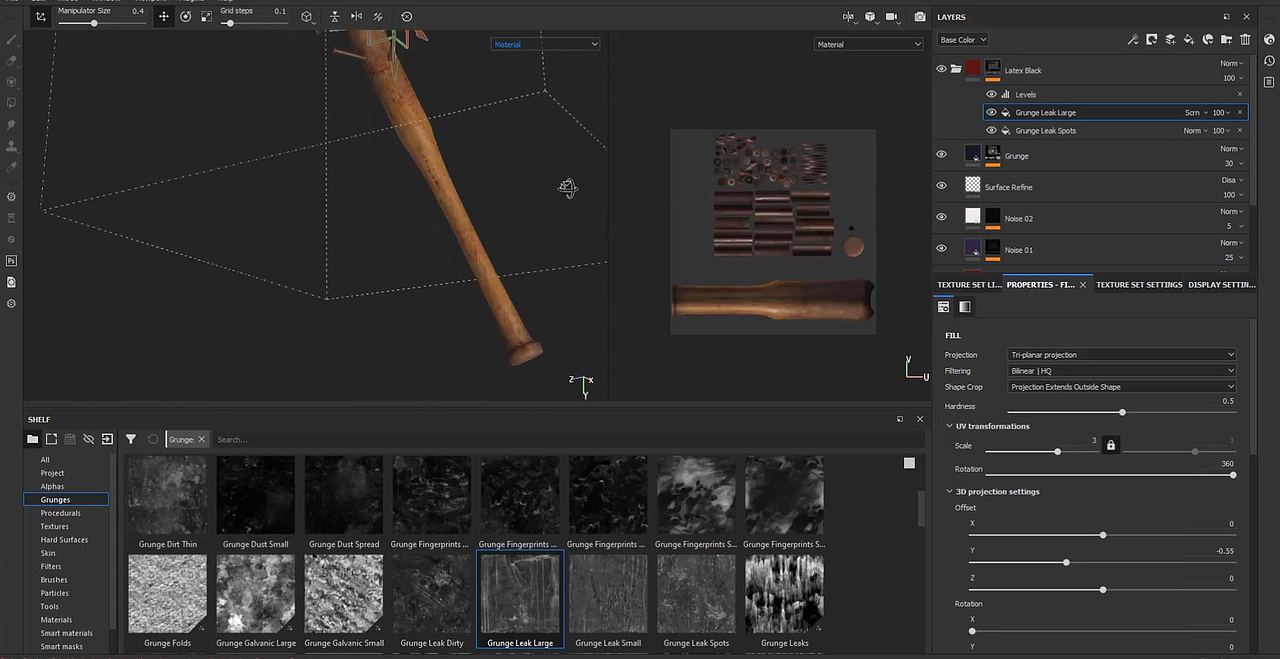
Task: Collapse the 3D projection settings section
Action: click(949, 492)
